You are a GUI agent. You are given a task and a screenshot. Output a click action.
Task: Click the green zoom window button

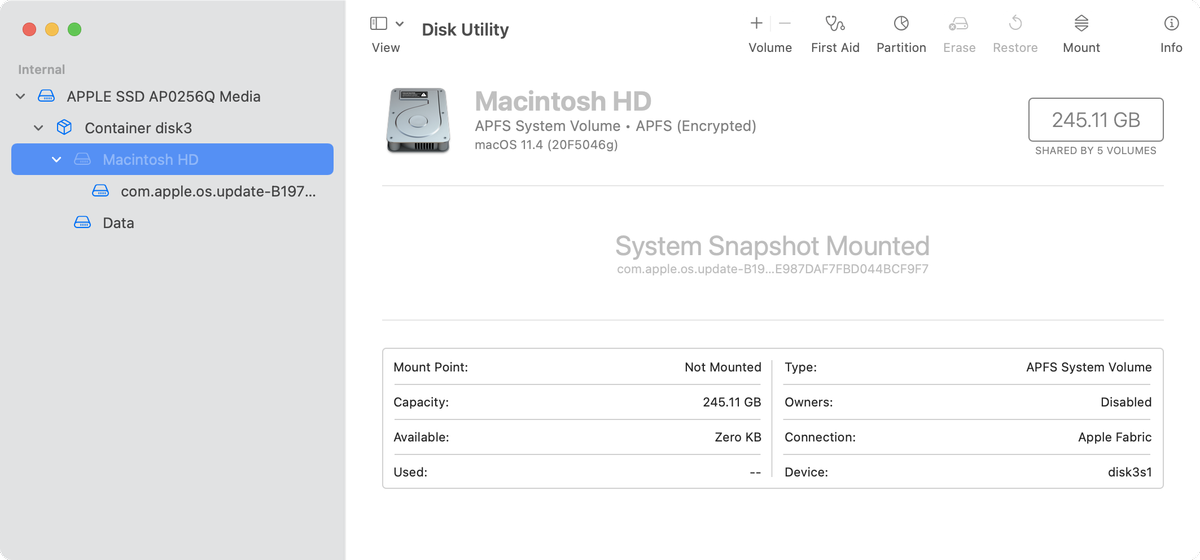pos(74,30)
